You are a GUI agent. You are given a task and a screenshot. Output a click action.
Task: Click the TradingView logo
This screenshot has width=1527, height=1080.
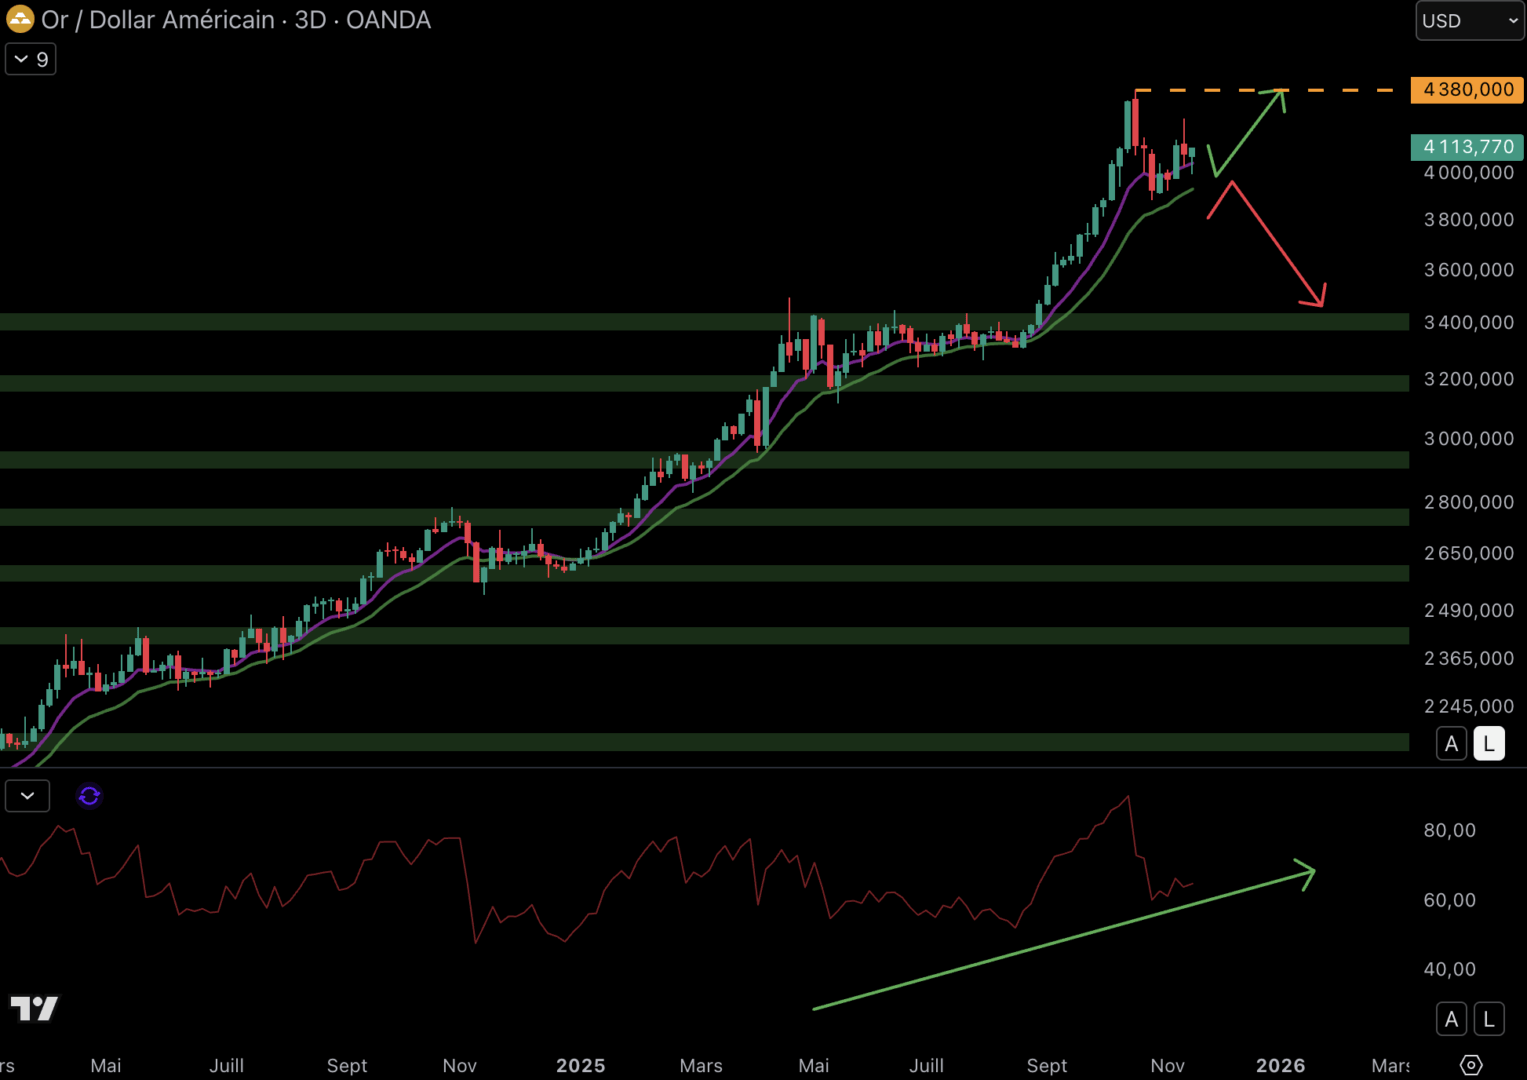[34, 1008]
